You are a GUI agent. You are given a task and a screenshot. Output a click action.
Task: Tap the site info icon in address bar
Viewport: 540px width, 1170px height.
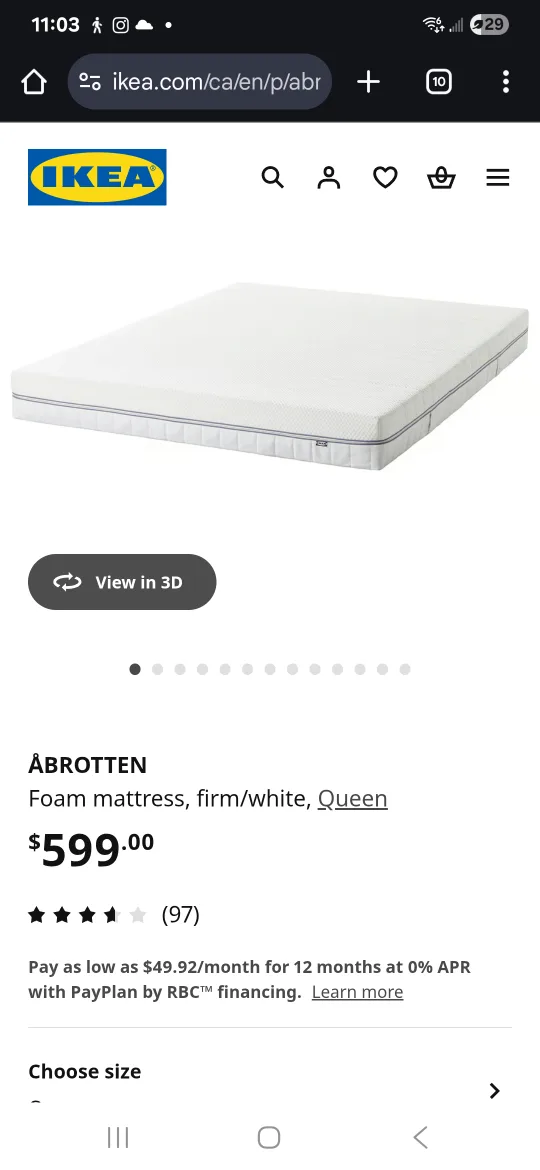click(90, 82)
